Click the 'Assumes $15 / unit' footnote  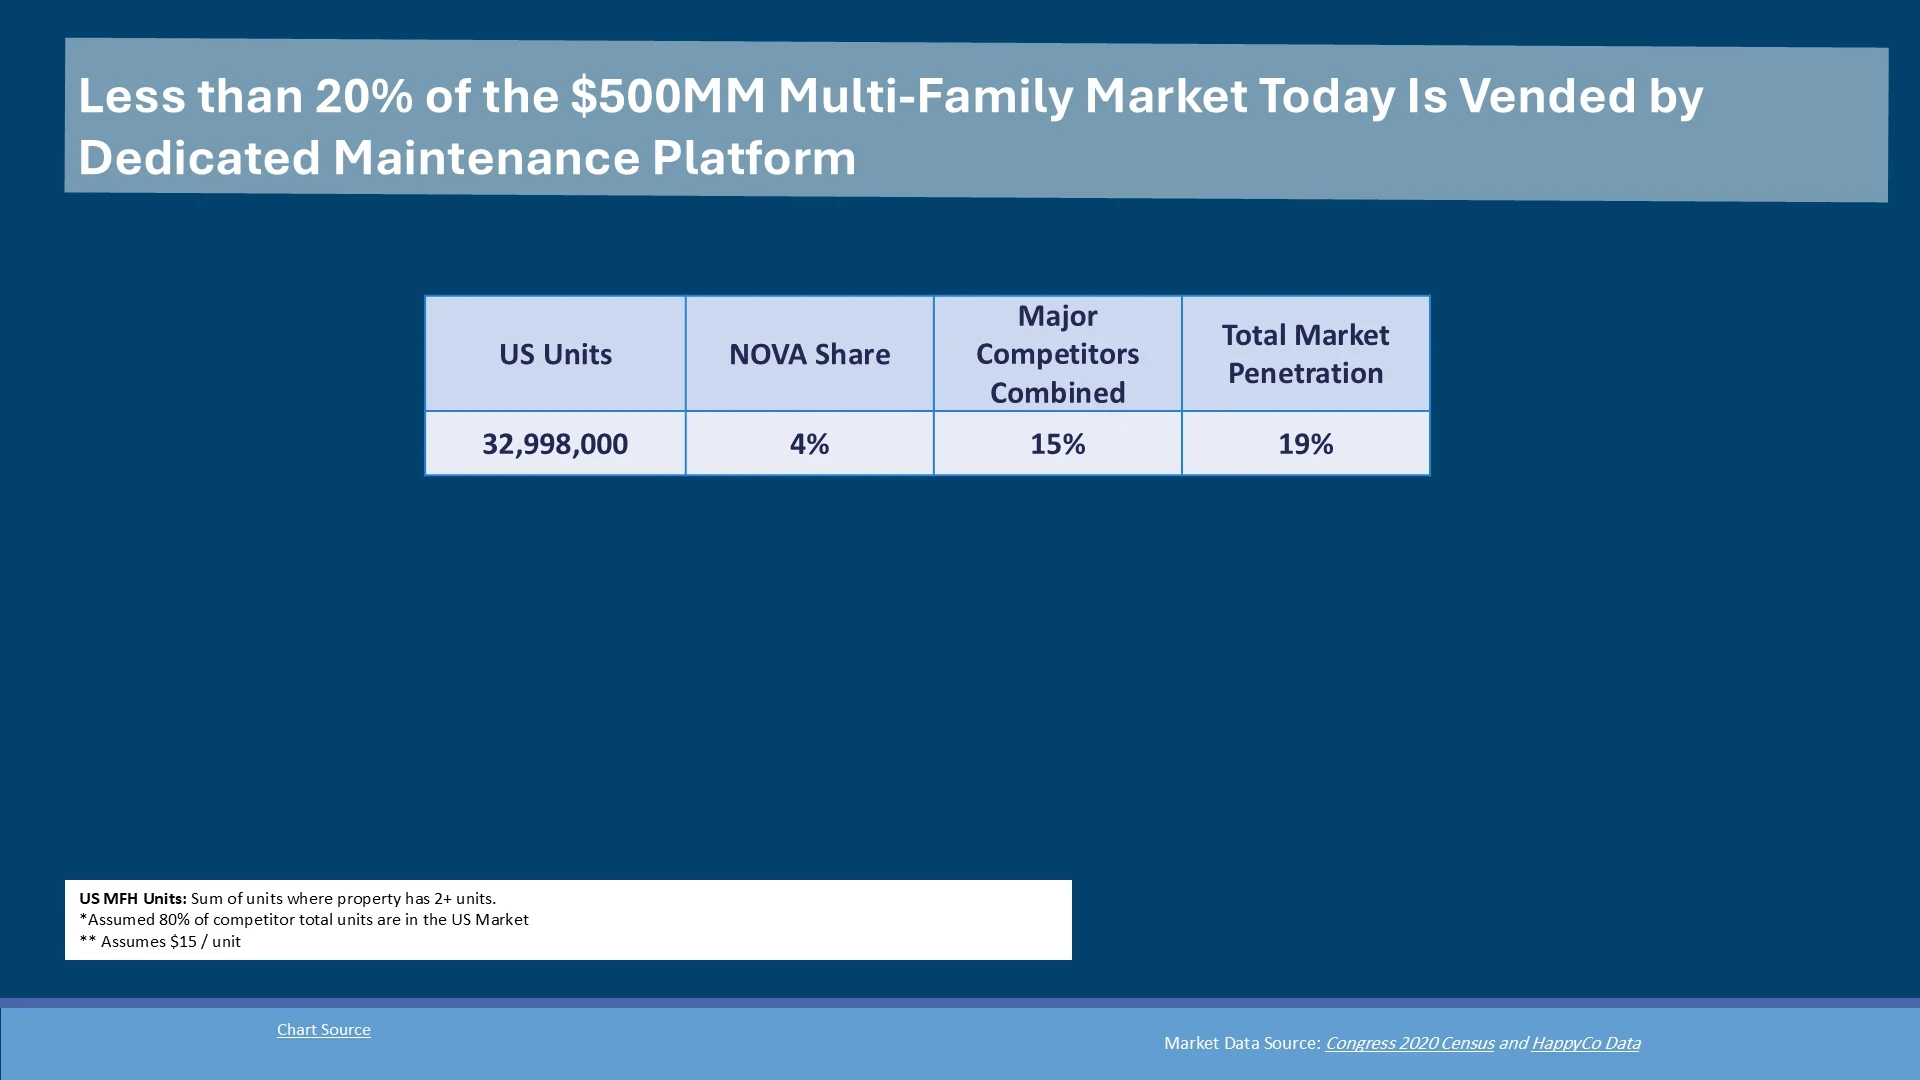(x=170, y=941)
